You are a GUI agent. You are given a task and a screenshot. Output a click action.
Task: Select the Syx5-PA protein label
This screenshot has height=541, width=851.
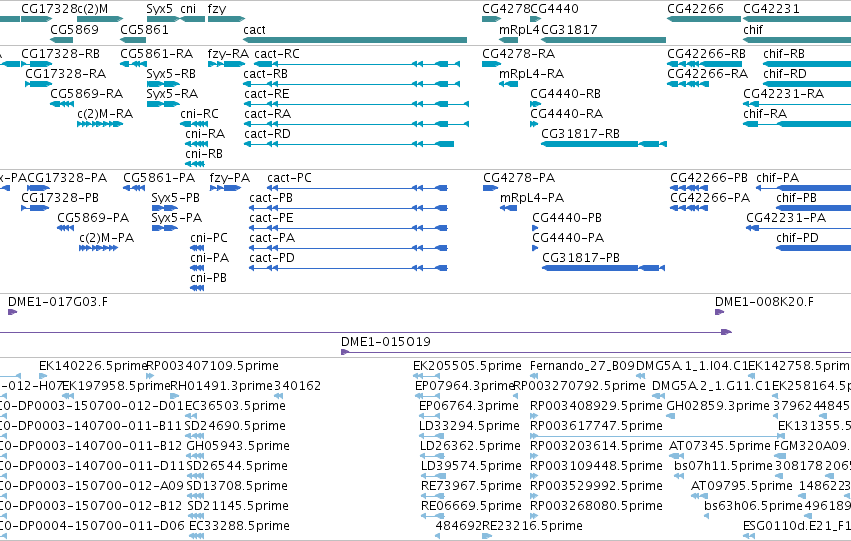(176, 218)
